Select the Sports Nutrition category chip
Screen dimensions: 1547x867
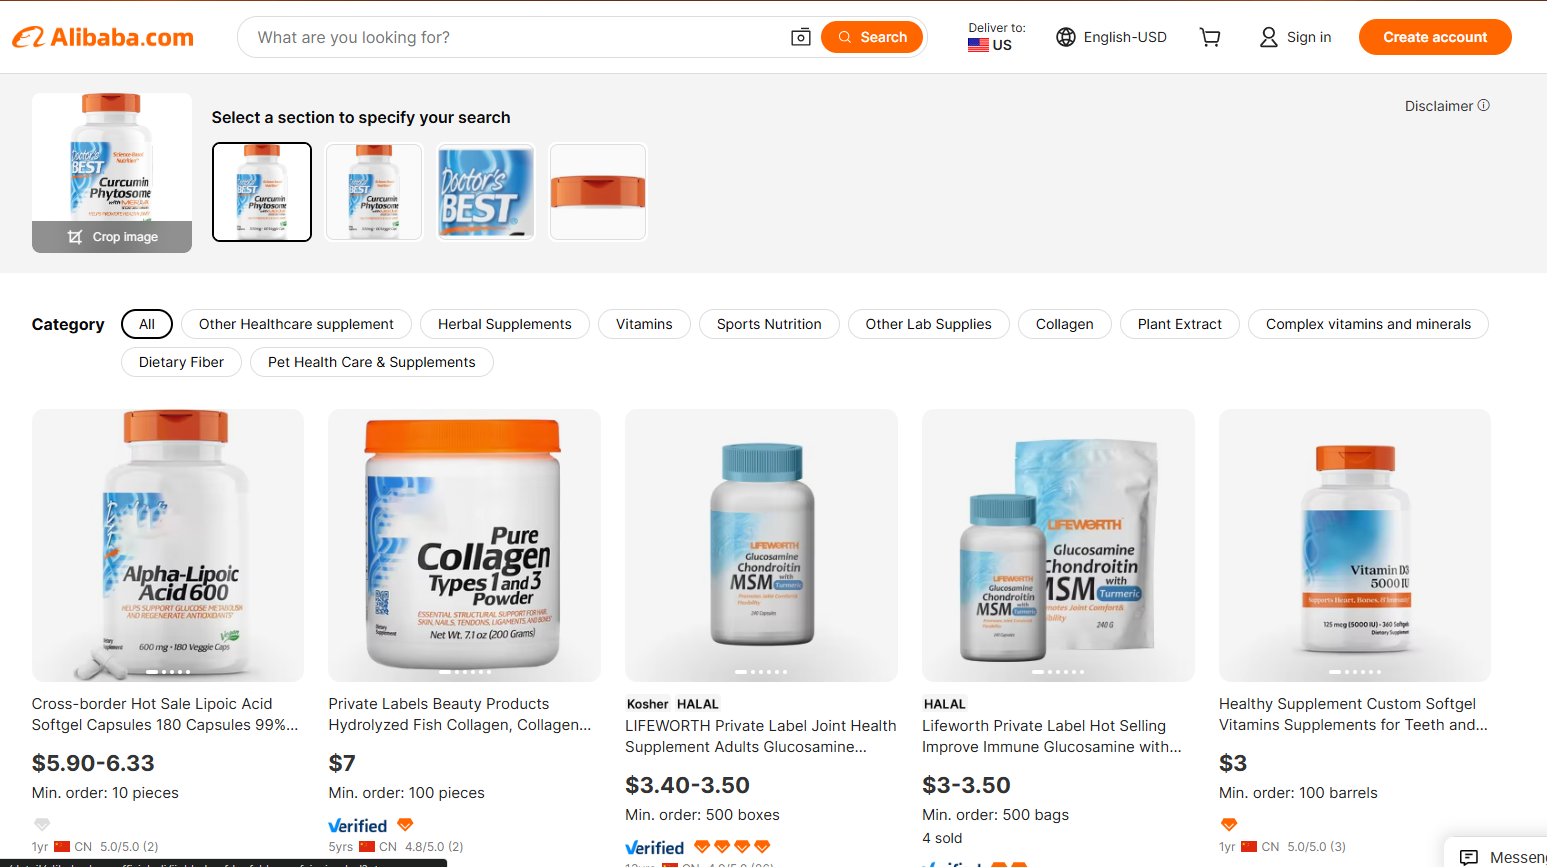[769, 324]
